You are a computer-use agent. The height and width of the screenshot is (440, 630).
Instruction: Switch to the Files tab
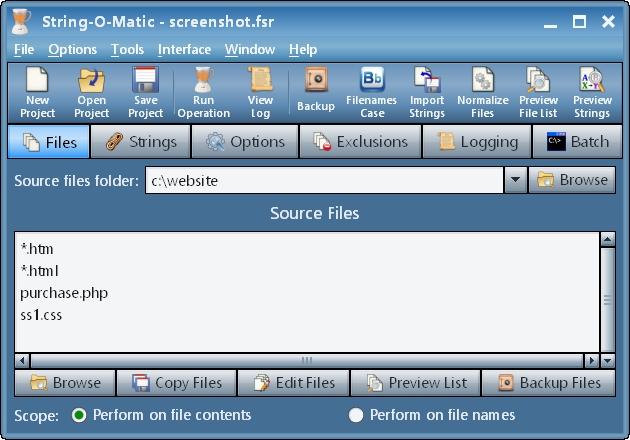coord(48,142)
